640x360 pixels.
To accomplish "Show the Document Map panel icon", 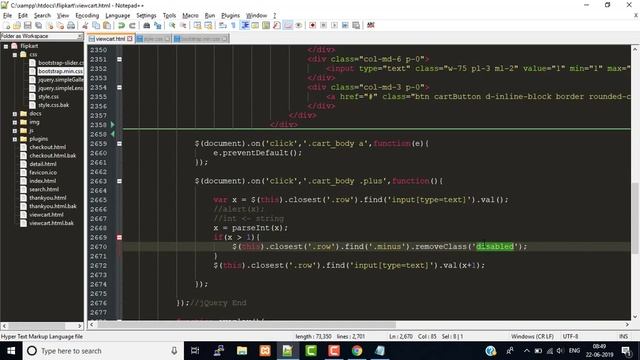I will coord(266,25).
